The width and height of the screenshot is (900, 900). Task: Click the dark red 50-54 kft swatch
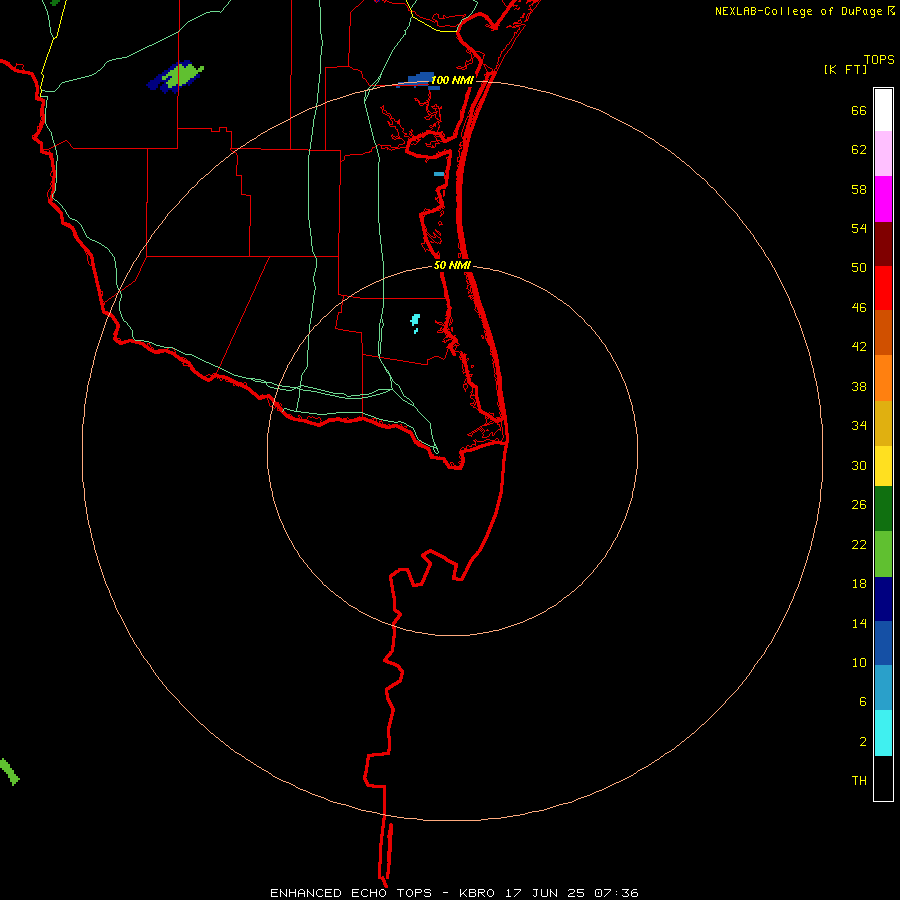pos(883,244)
